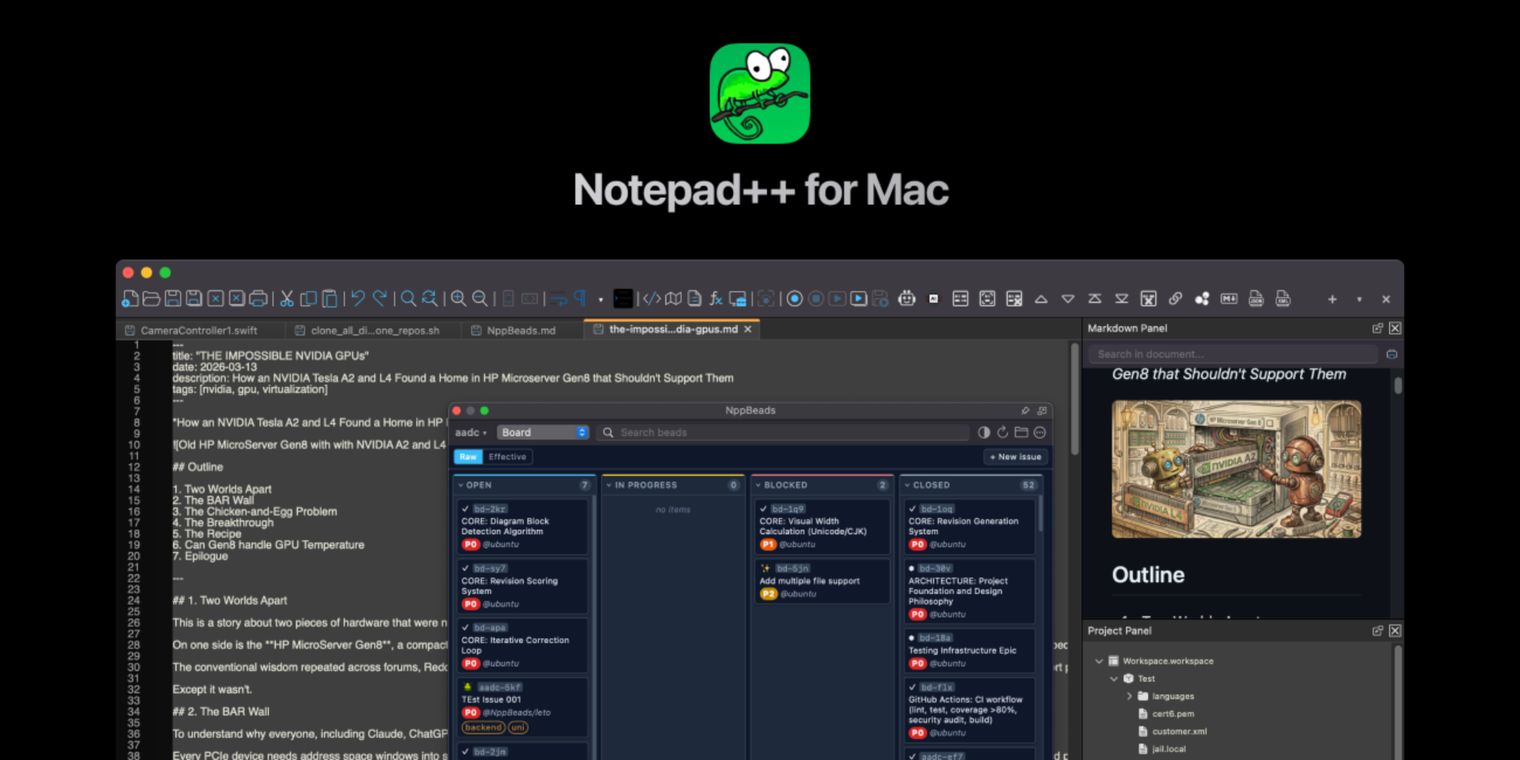Click the JSON file toolbar icon
1520x760 pixels.
[x=1256, y=298]
